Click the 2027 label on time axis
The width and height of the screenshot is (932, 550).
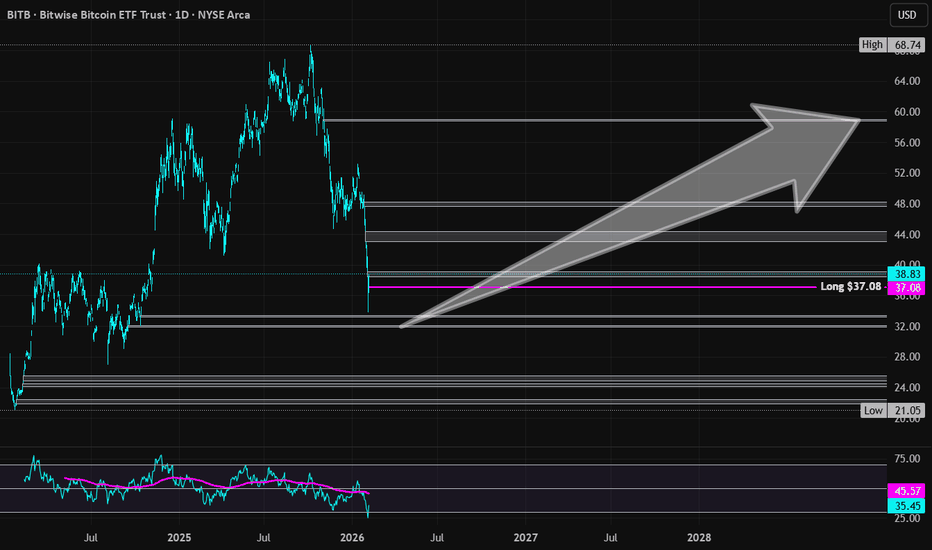pyautogui.click(x=525, y=538)
